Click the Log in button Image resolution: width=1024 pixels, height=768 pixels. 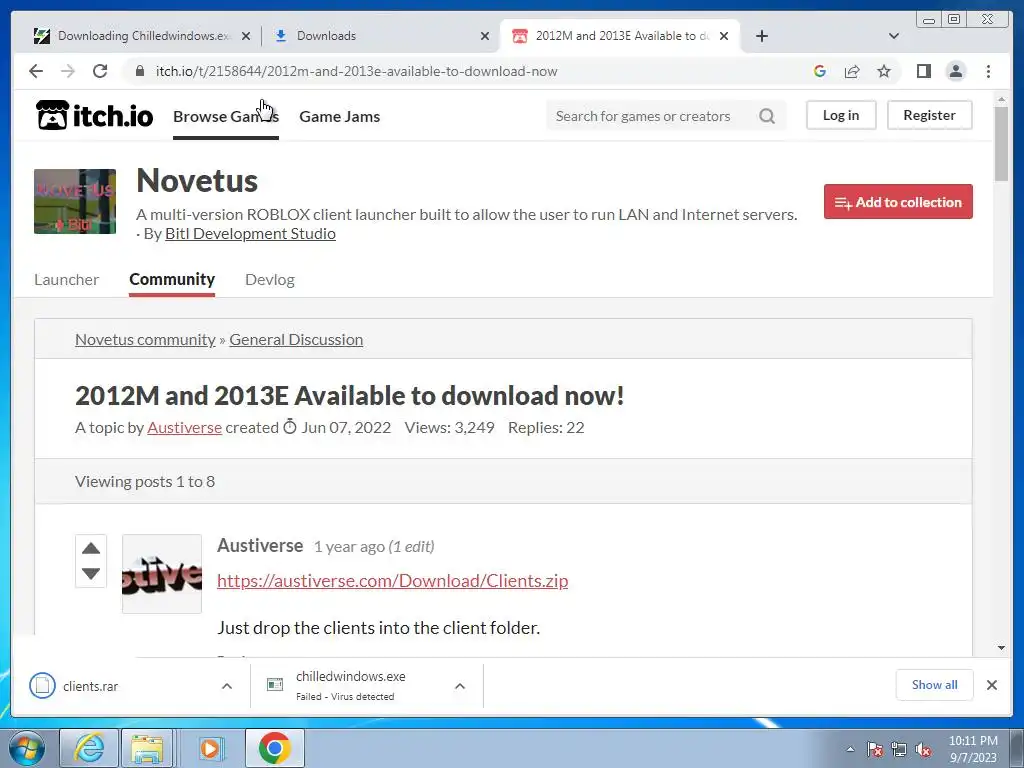point(840,115)
